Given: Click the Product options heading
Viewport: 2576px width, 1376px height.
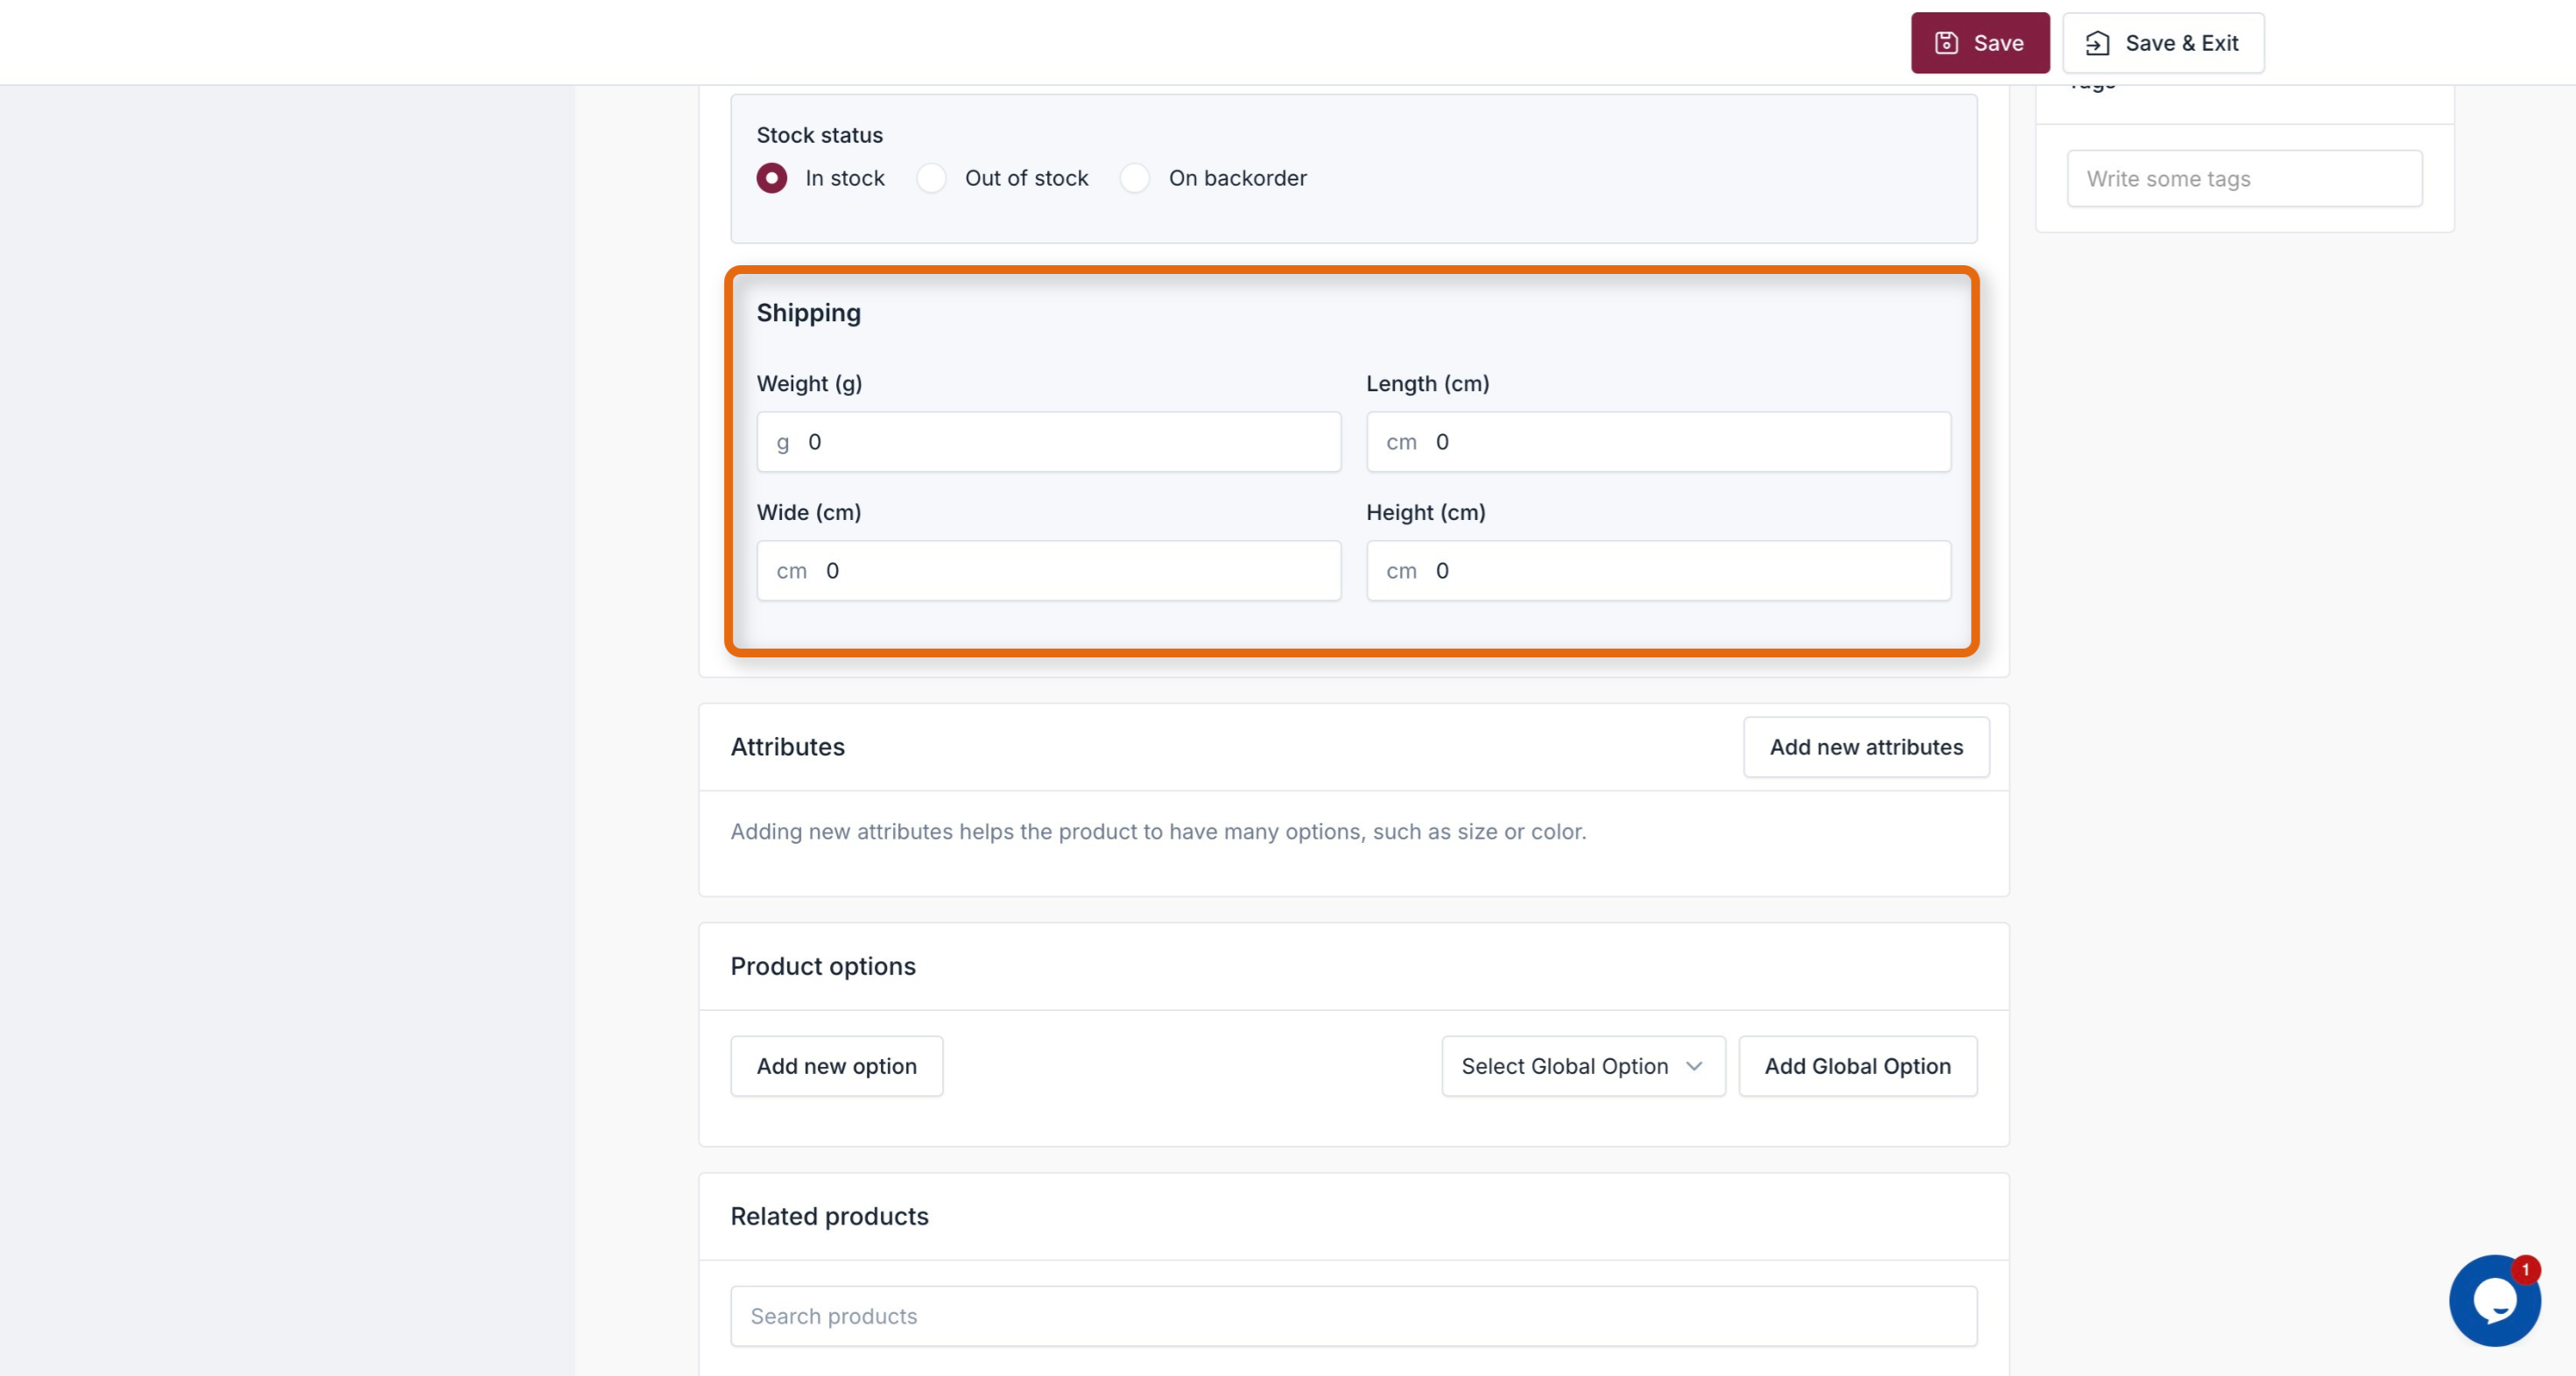Looking at the screenshot, I should tap(822, 966).
